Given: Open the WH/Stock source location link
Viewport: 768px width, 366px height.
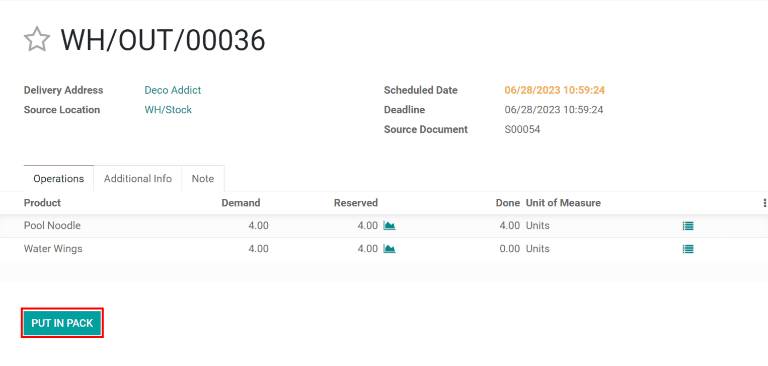Looking at the screenshot, I should coord(168,110).
